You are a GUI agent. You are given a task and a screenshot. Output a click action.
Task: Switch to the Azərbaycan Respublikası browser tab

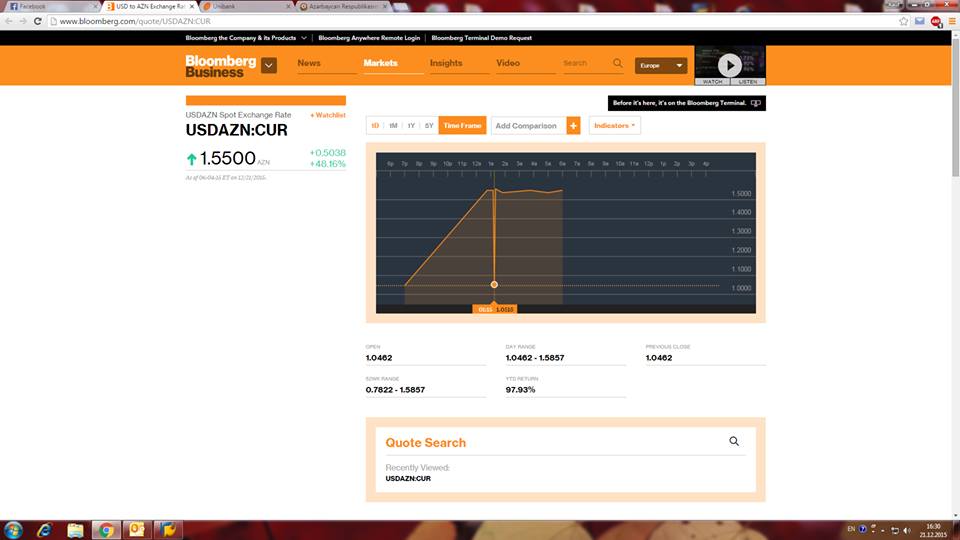tap(343, 6)
